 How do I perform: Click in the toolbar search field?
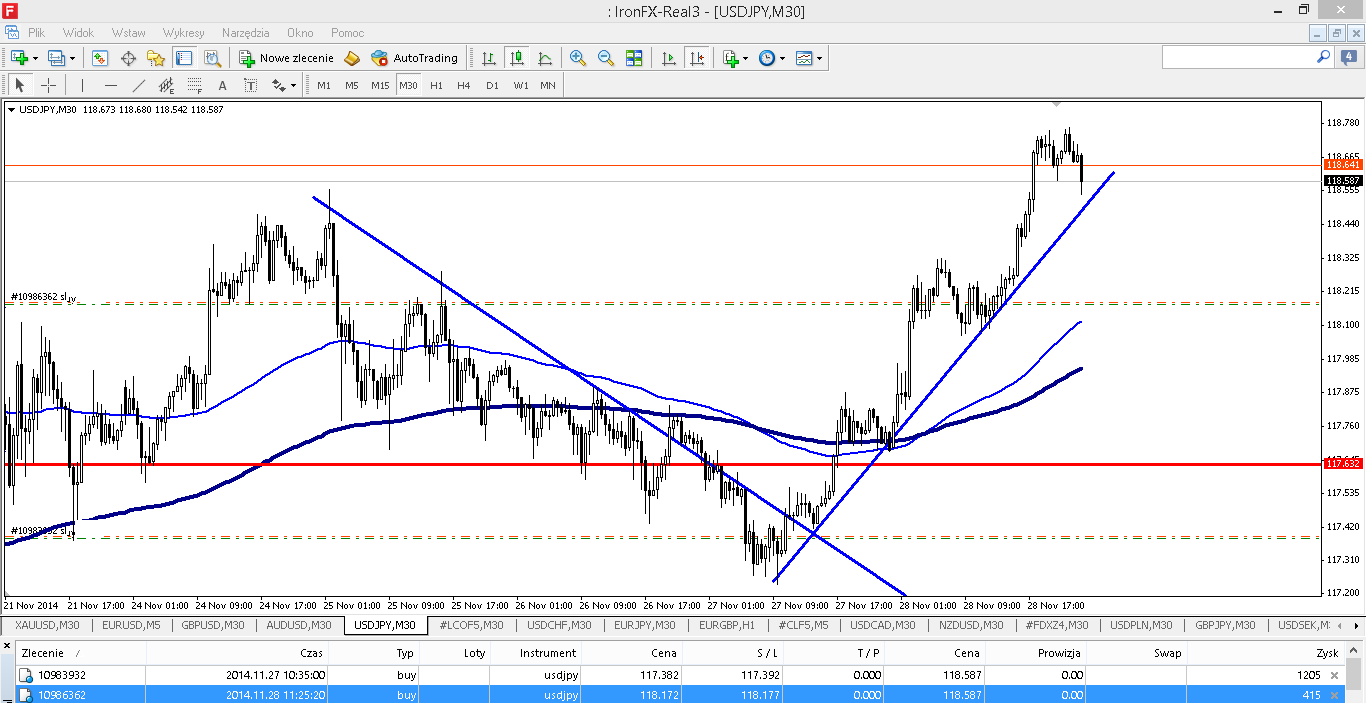click(1238, 58)
